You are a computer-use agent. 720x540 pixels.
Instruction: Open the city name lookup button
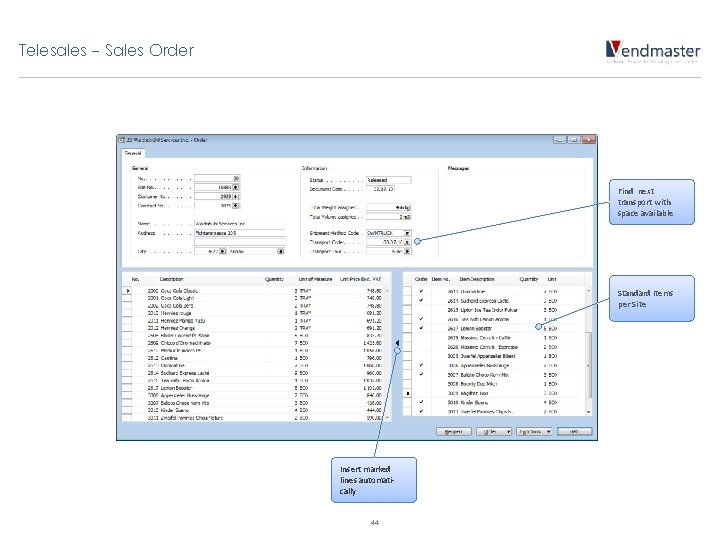click(x=281, y=251)
